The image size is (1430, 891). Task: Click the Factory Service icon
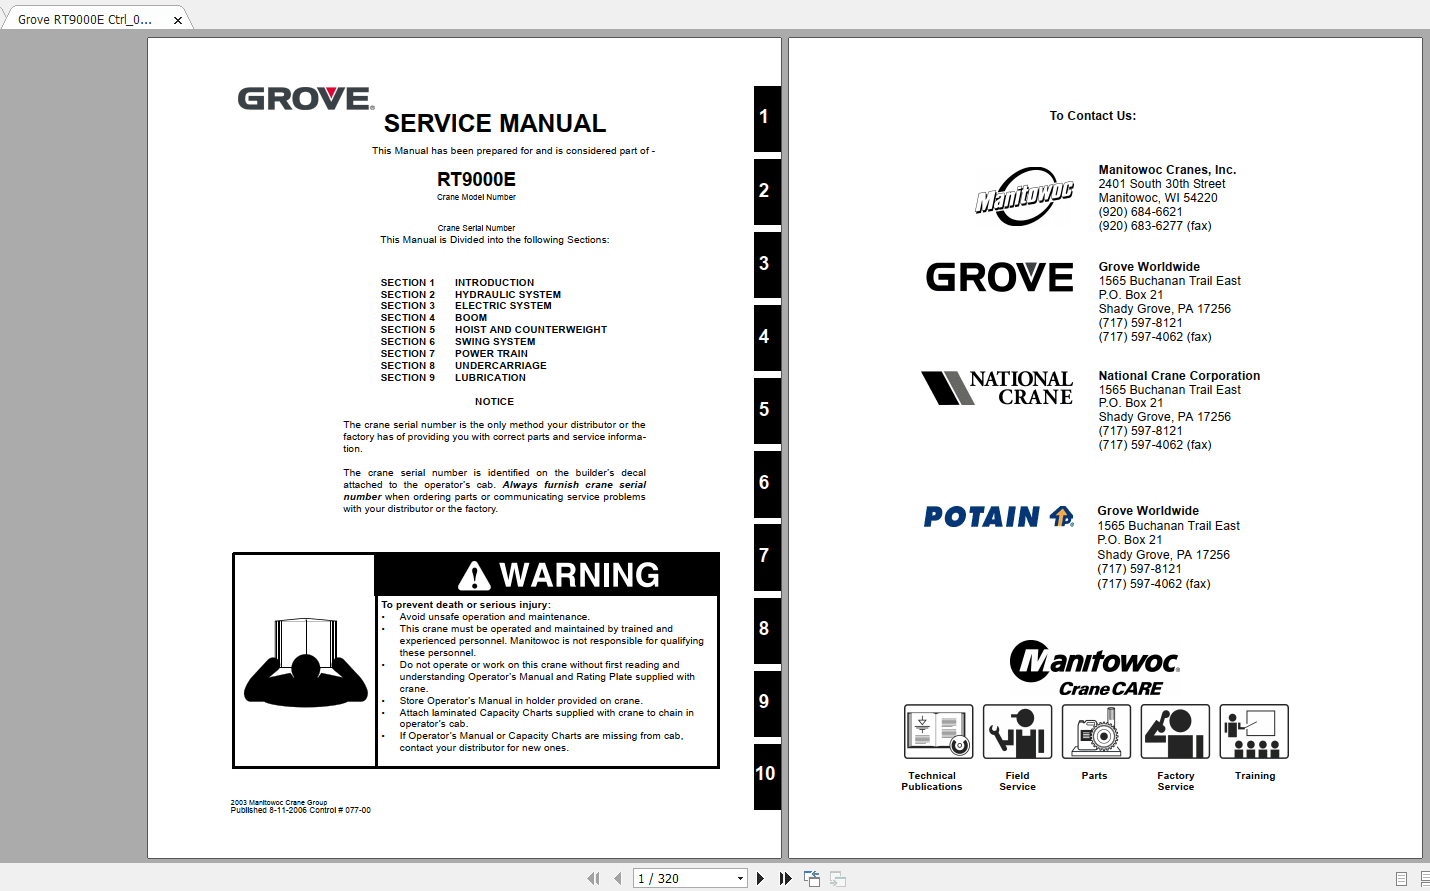(1175, 731)
